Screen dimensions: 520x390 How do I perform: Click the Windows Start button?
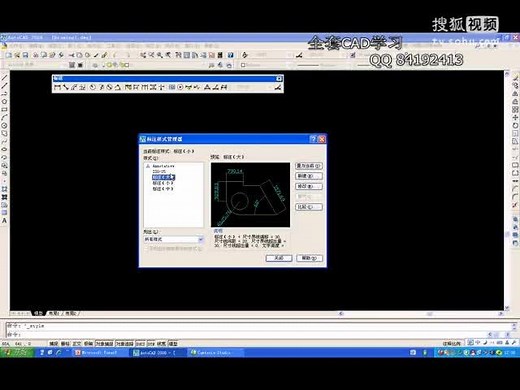17,352
